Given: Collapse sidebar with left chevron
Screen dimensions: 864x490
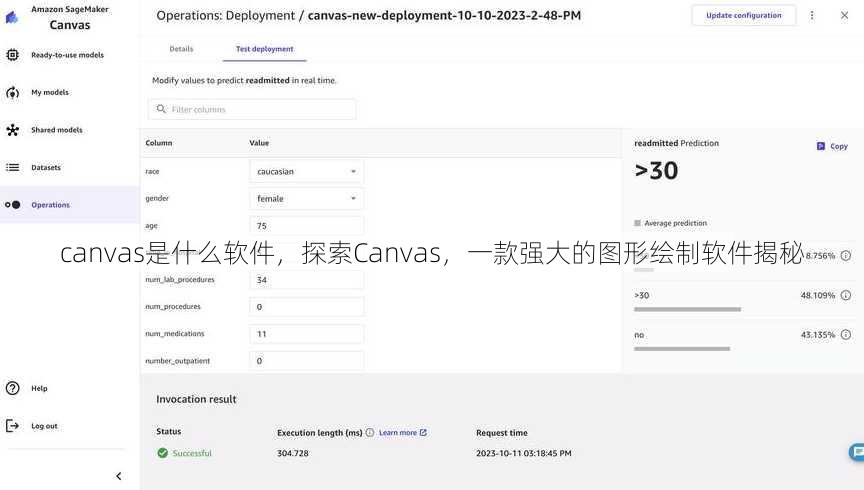Looking at the screenshot, I should [x=118, y=476].
